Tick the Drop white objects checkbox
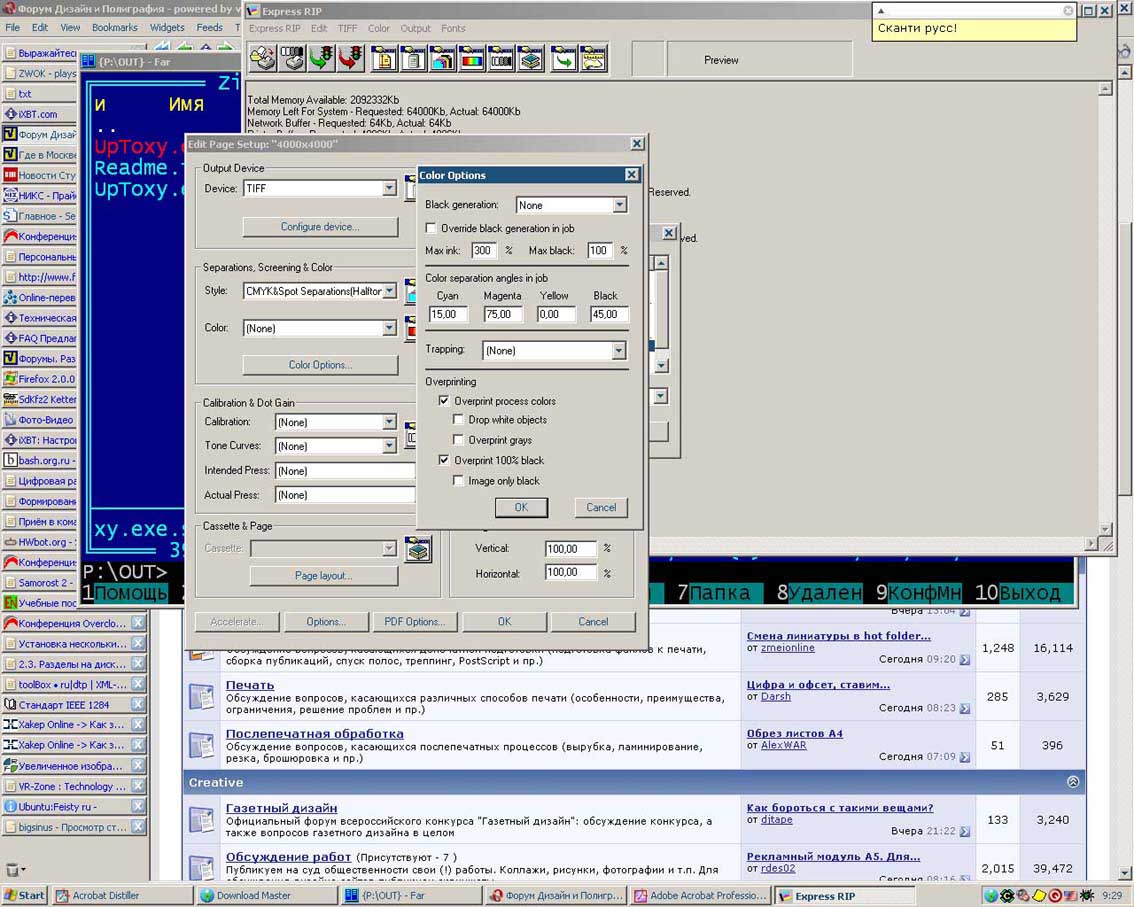Image resolution: width=1134 pixels, height=907 pixels. coord(459,420)
